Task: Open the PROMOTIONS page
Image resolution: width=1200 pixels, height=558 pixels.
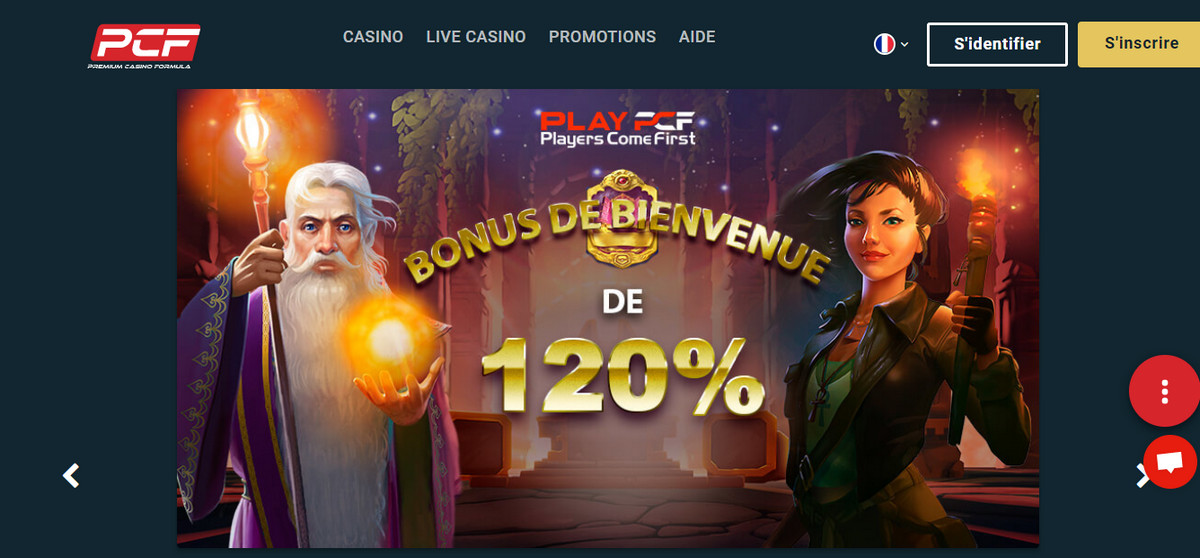Action: coord(602,37)
